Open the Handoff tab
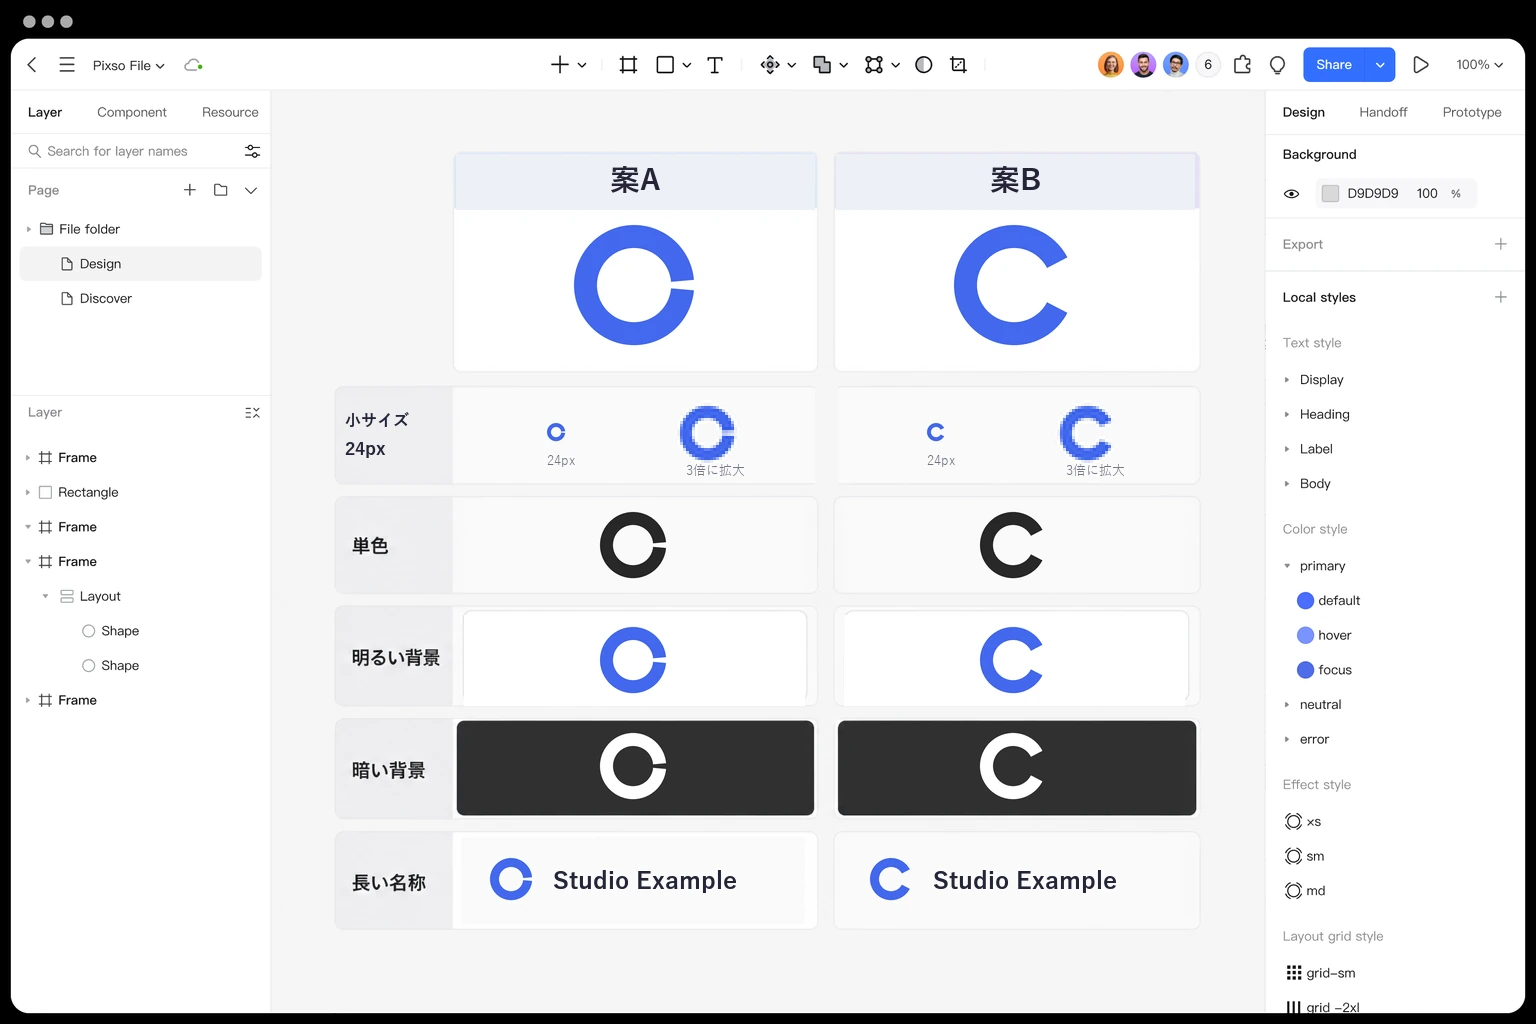Image resolution: width=1536 pixels, height=1024 pixels. (x=1383, y=112)
